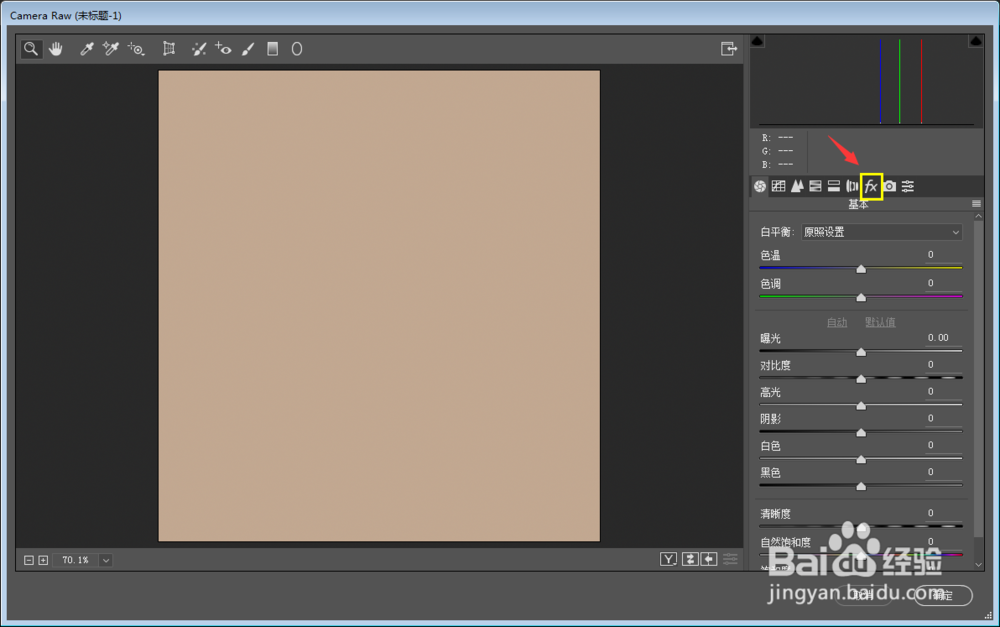This screenshot has width=1000, height=627.
Task: Toggle full screen mode icon
Action: [x=728, y=48]
